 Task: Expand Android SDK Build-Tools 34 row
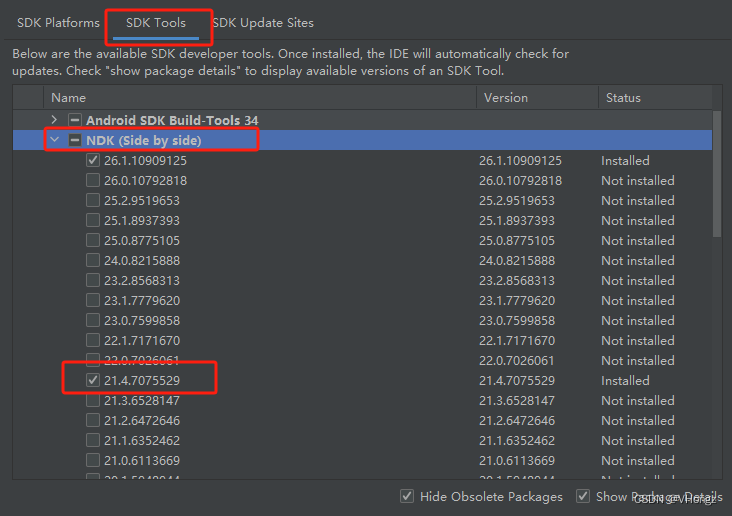pos(54,120)
